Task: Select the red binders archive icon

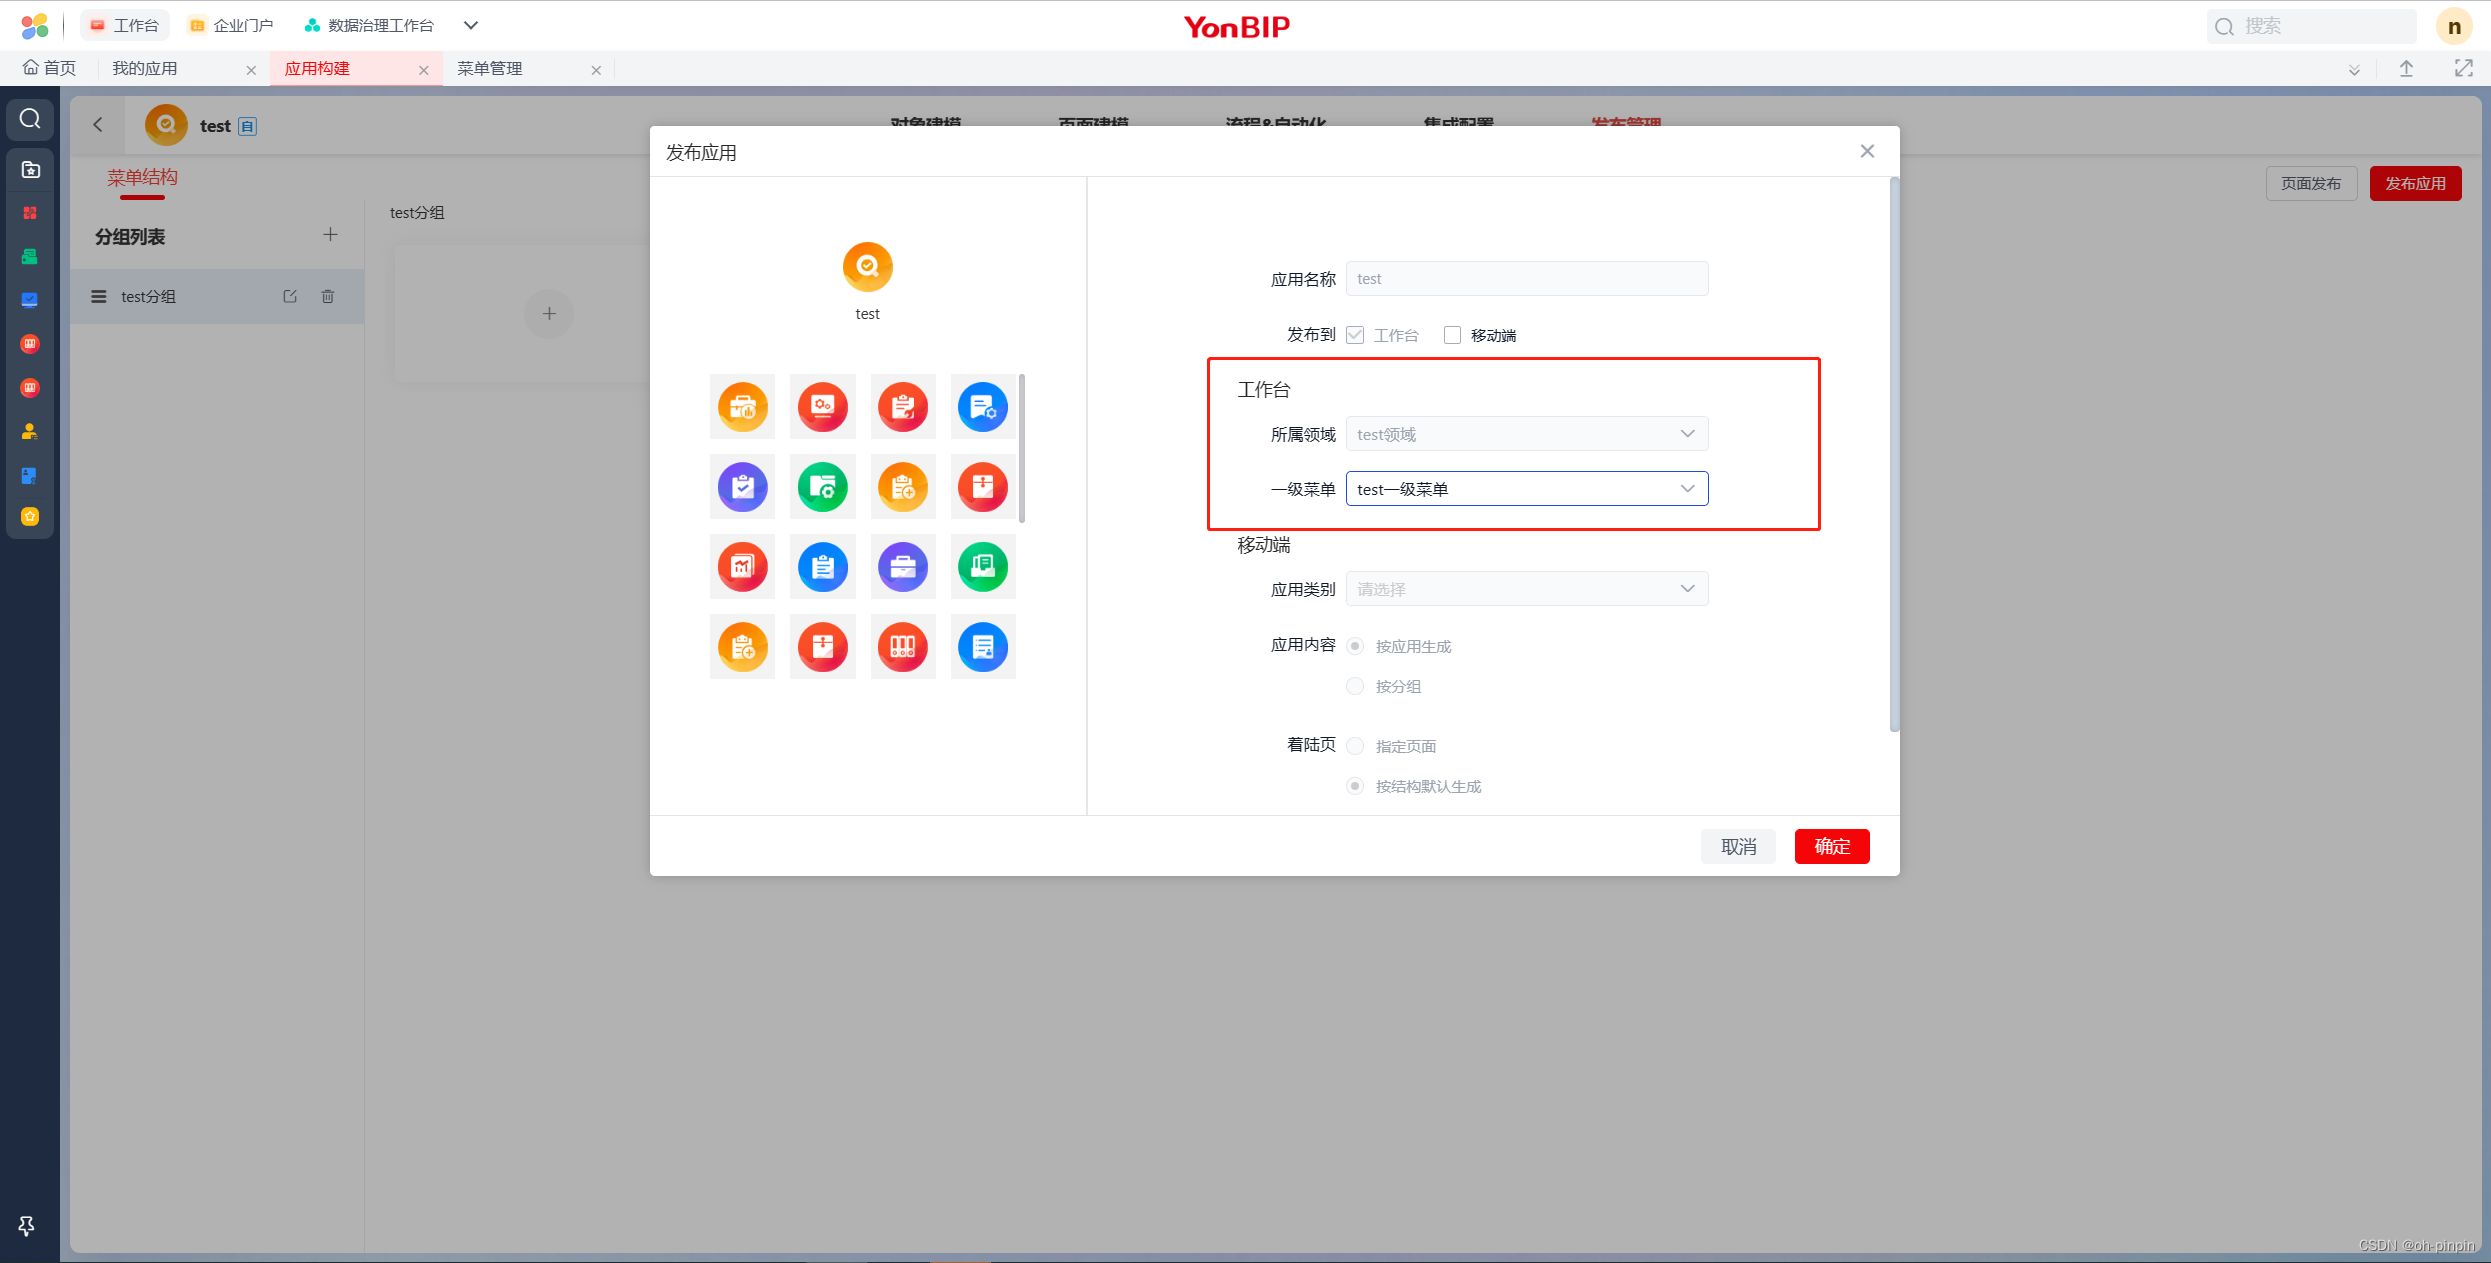Action: (902, 647)
